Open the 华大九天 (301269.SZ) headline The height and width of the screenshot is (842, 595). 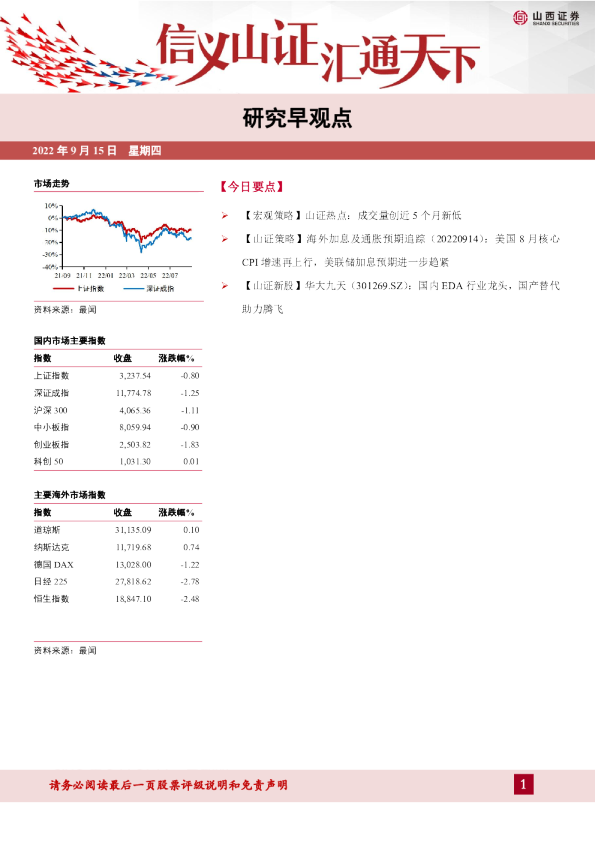pos(401,297)
